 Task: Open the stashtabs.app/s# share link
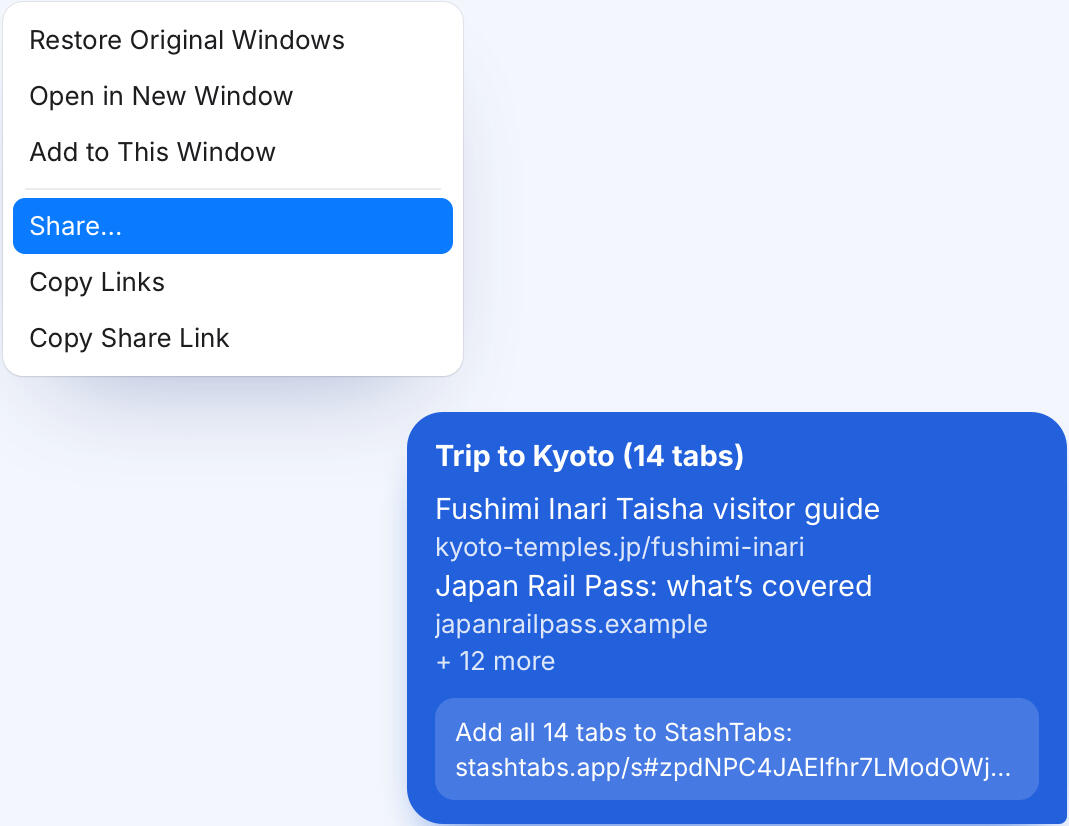pyautogui.click(x=733, y=767)
